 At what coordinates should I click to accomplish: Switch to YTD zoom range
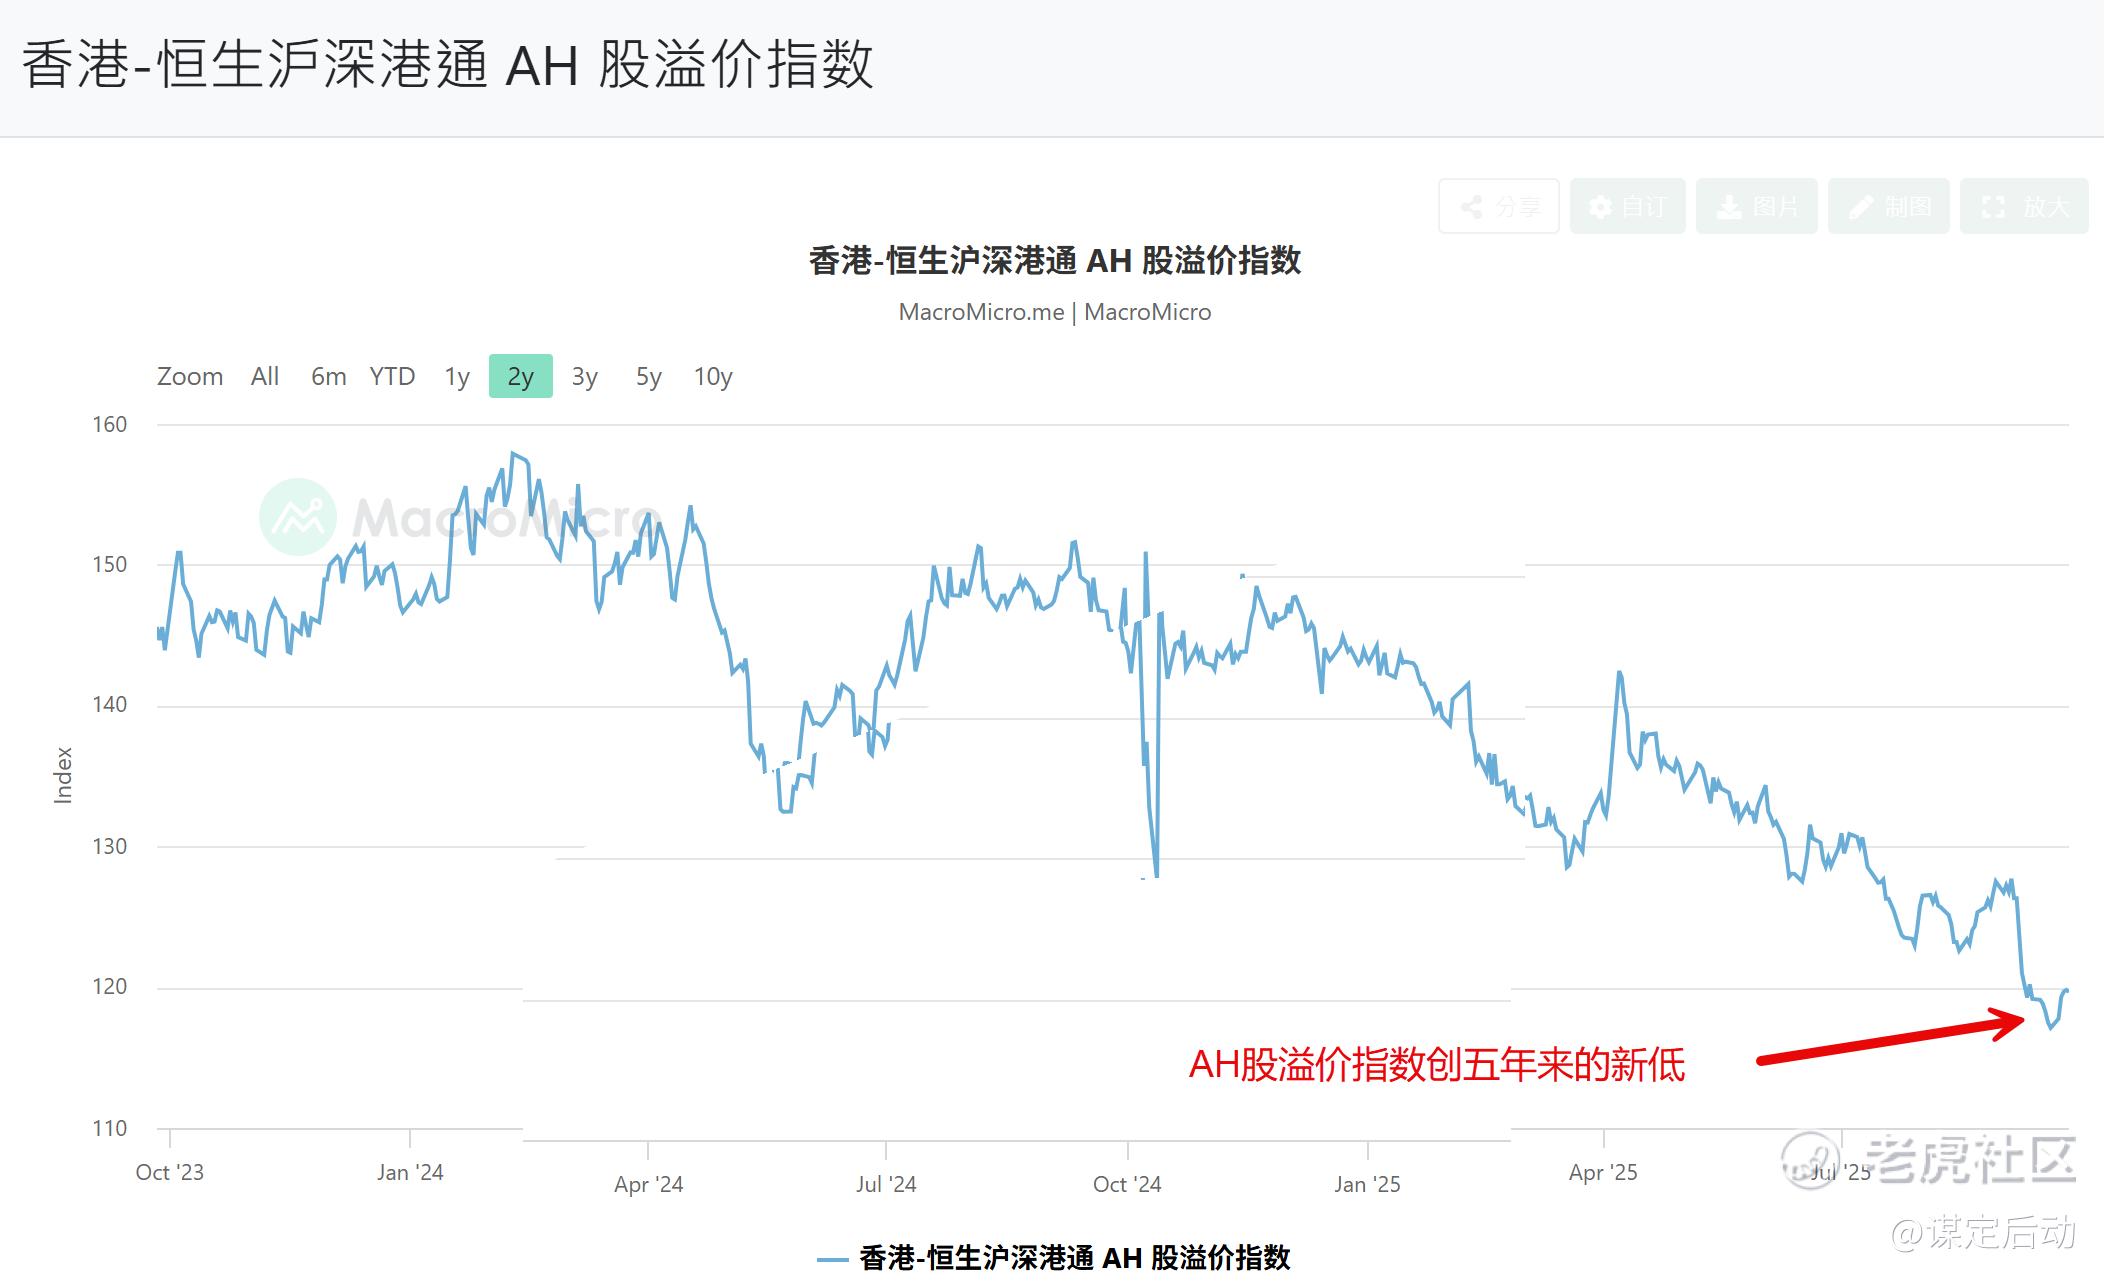click(x=392, y=377)
